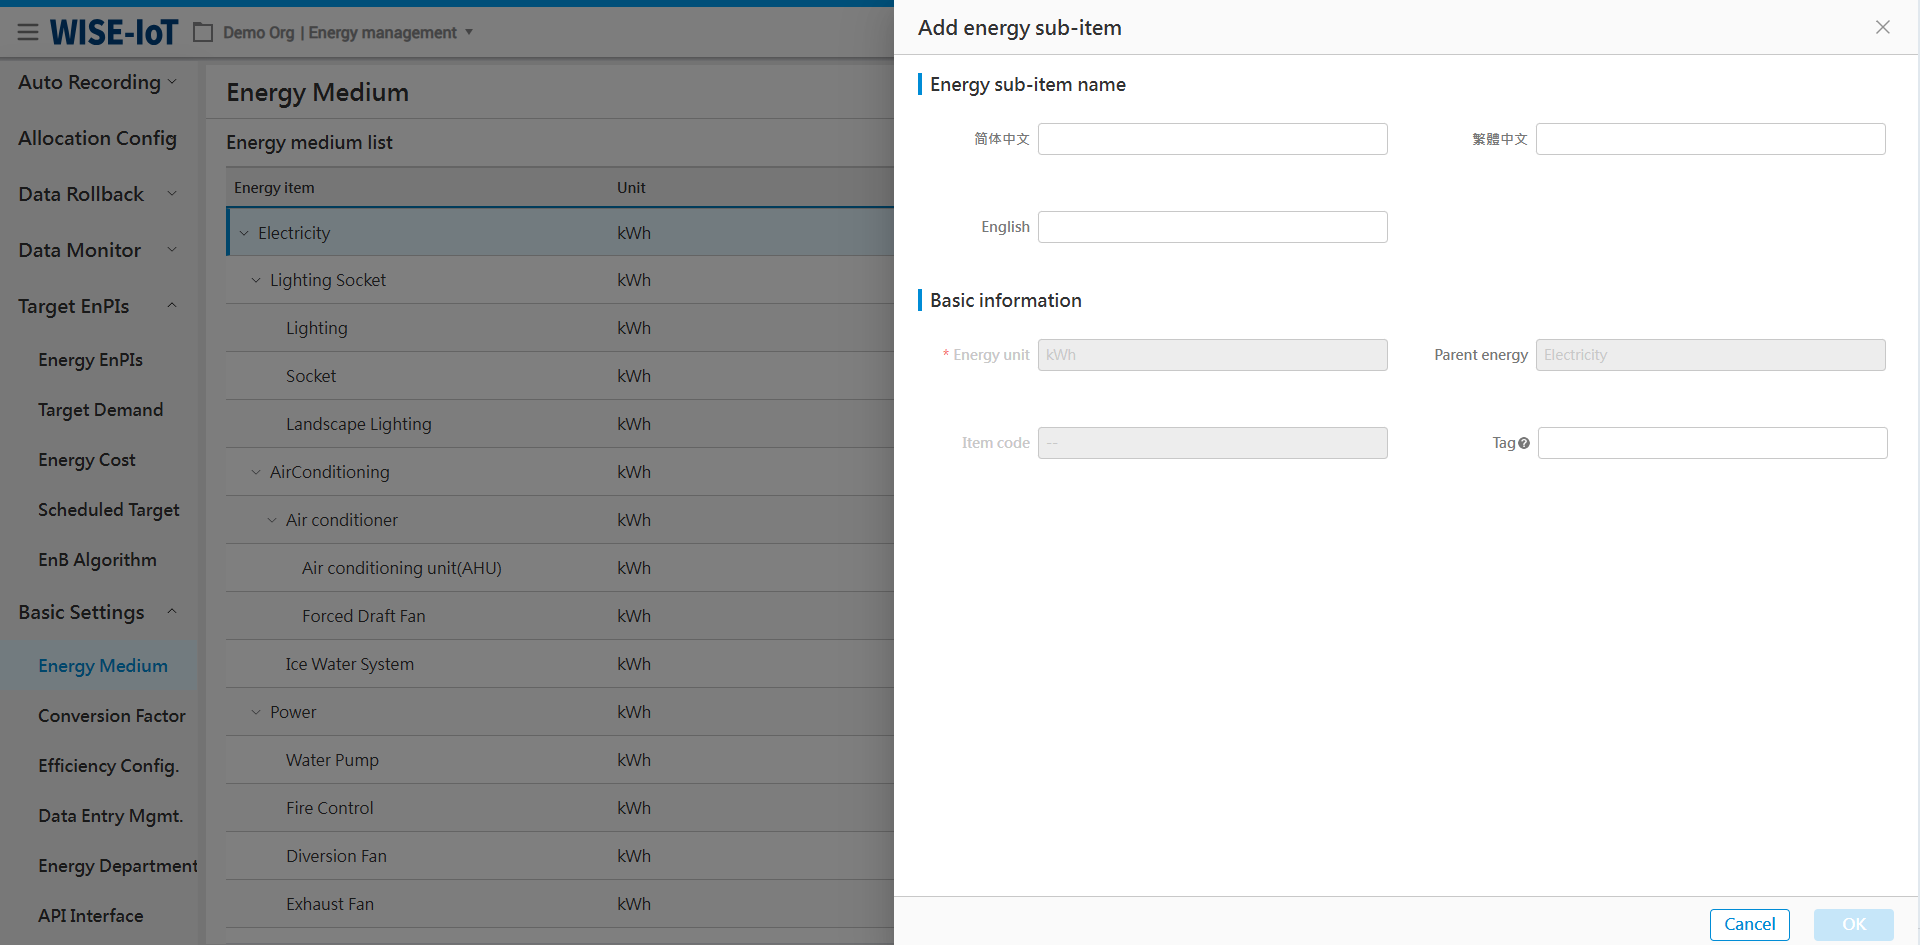Click the OK button
The height and width of the screenshot is (945, 1920).
1853,924
